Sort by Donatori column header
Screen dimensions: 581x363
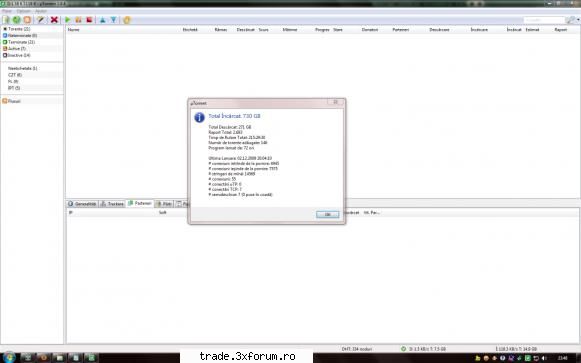point(370,29)
